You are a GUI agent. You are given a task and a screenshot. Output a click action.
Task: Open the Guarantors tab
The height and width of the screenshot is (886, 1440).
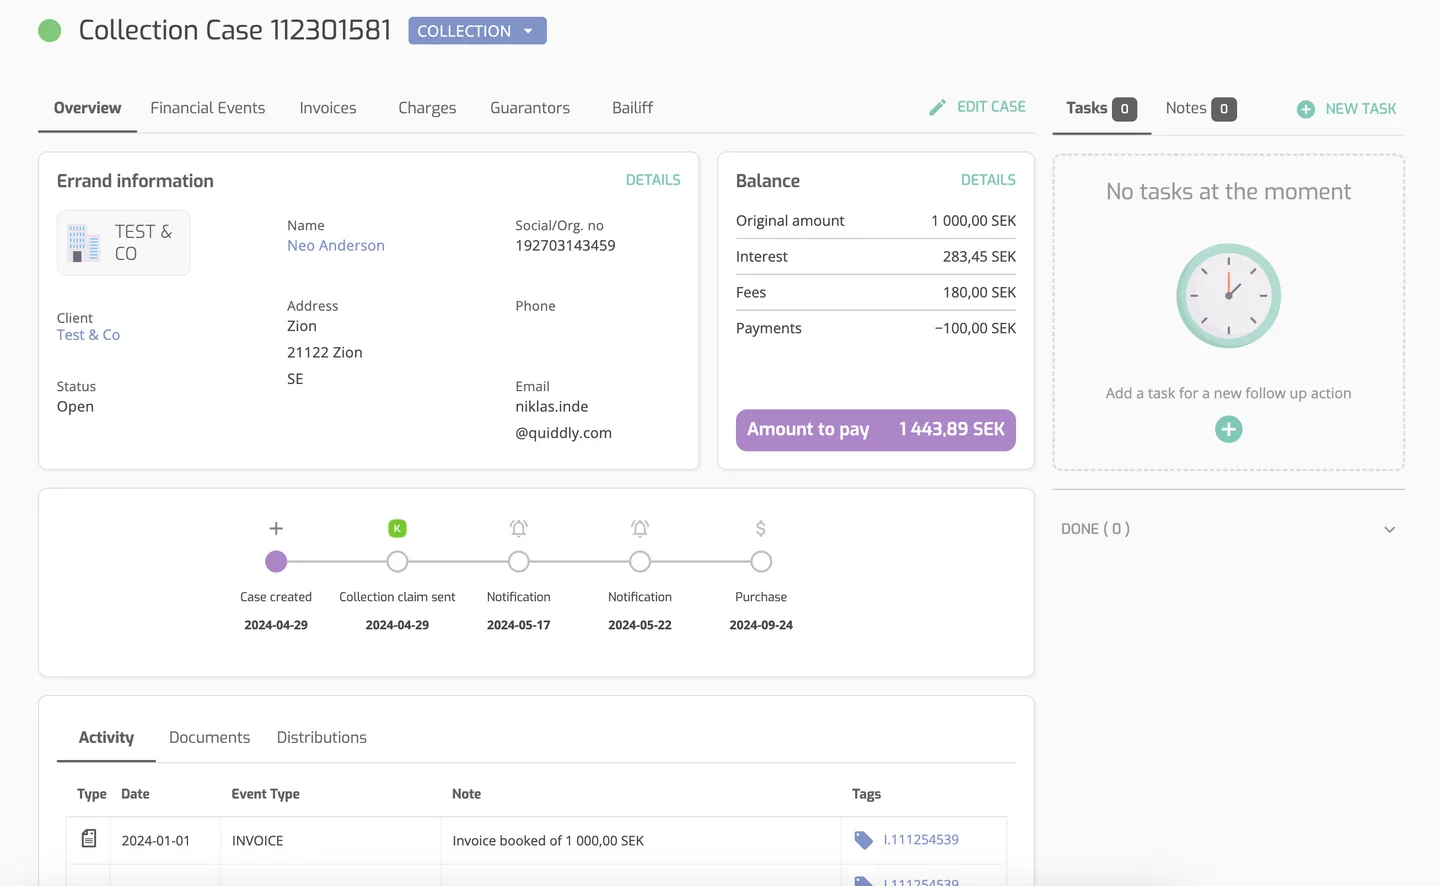click(530, 107)
